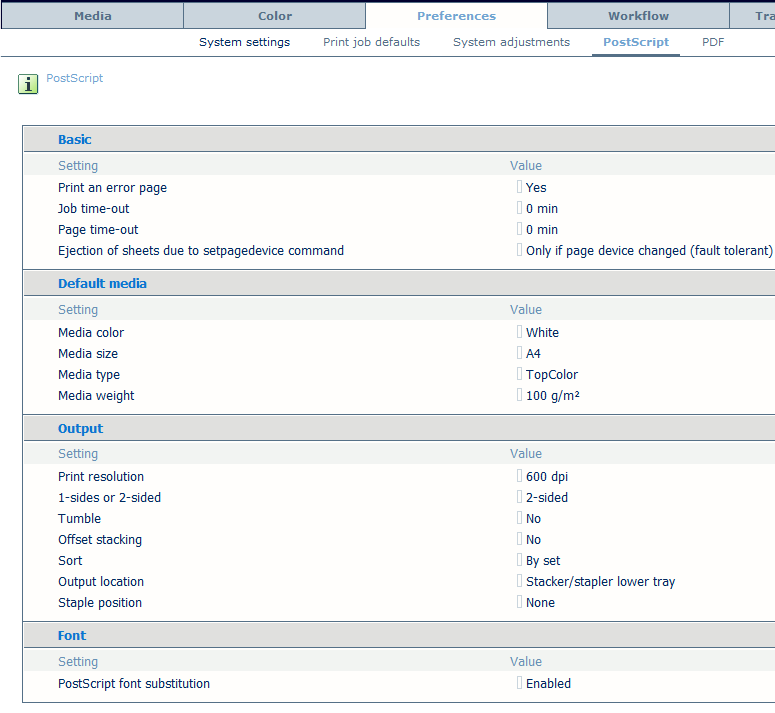
Task: Click the icon beside the 600 dpi value
Action: pyautogui.click(x=519, y=476)
